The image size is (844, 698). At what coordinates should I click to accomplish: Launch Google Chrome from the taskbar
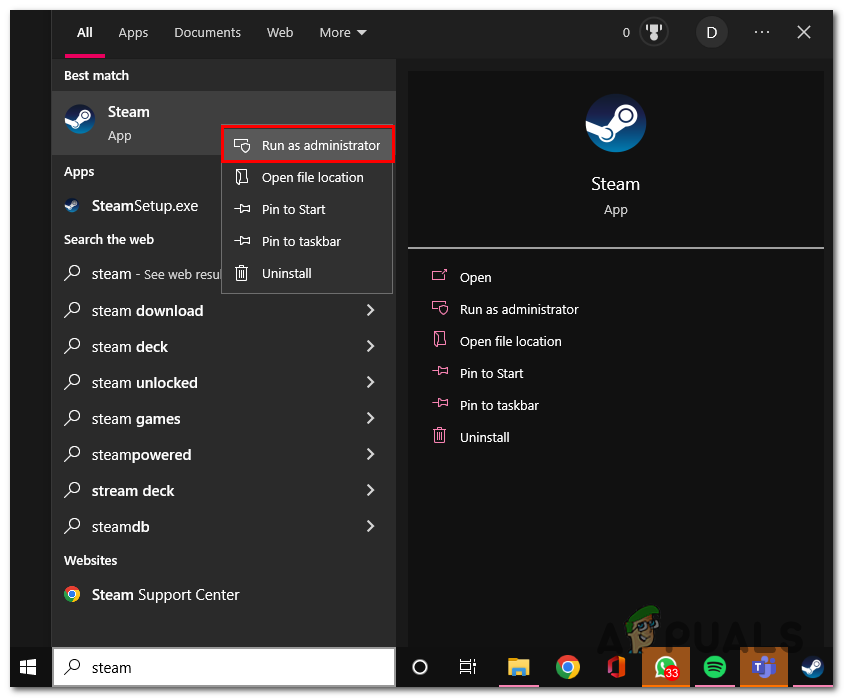567,667
